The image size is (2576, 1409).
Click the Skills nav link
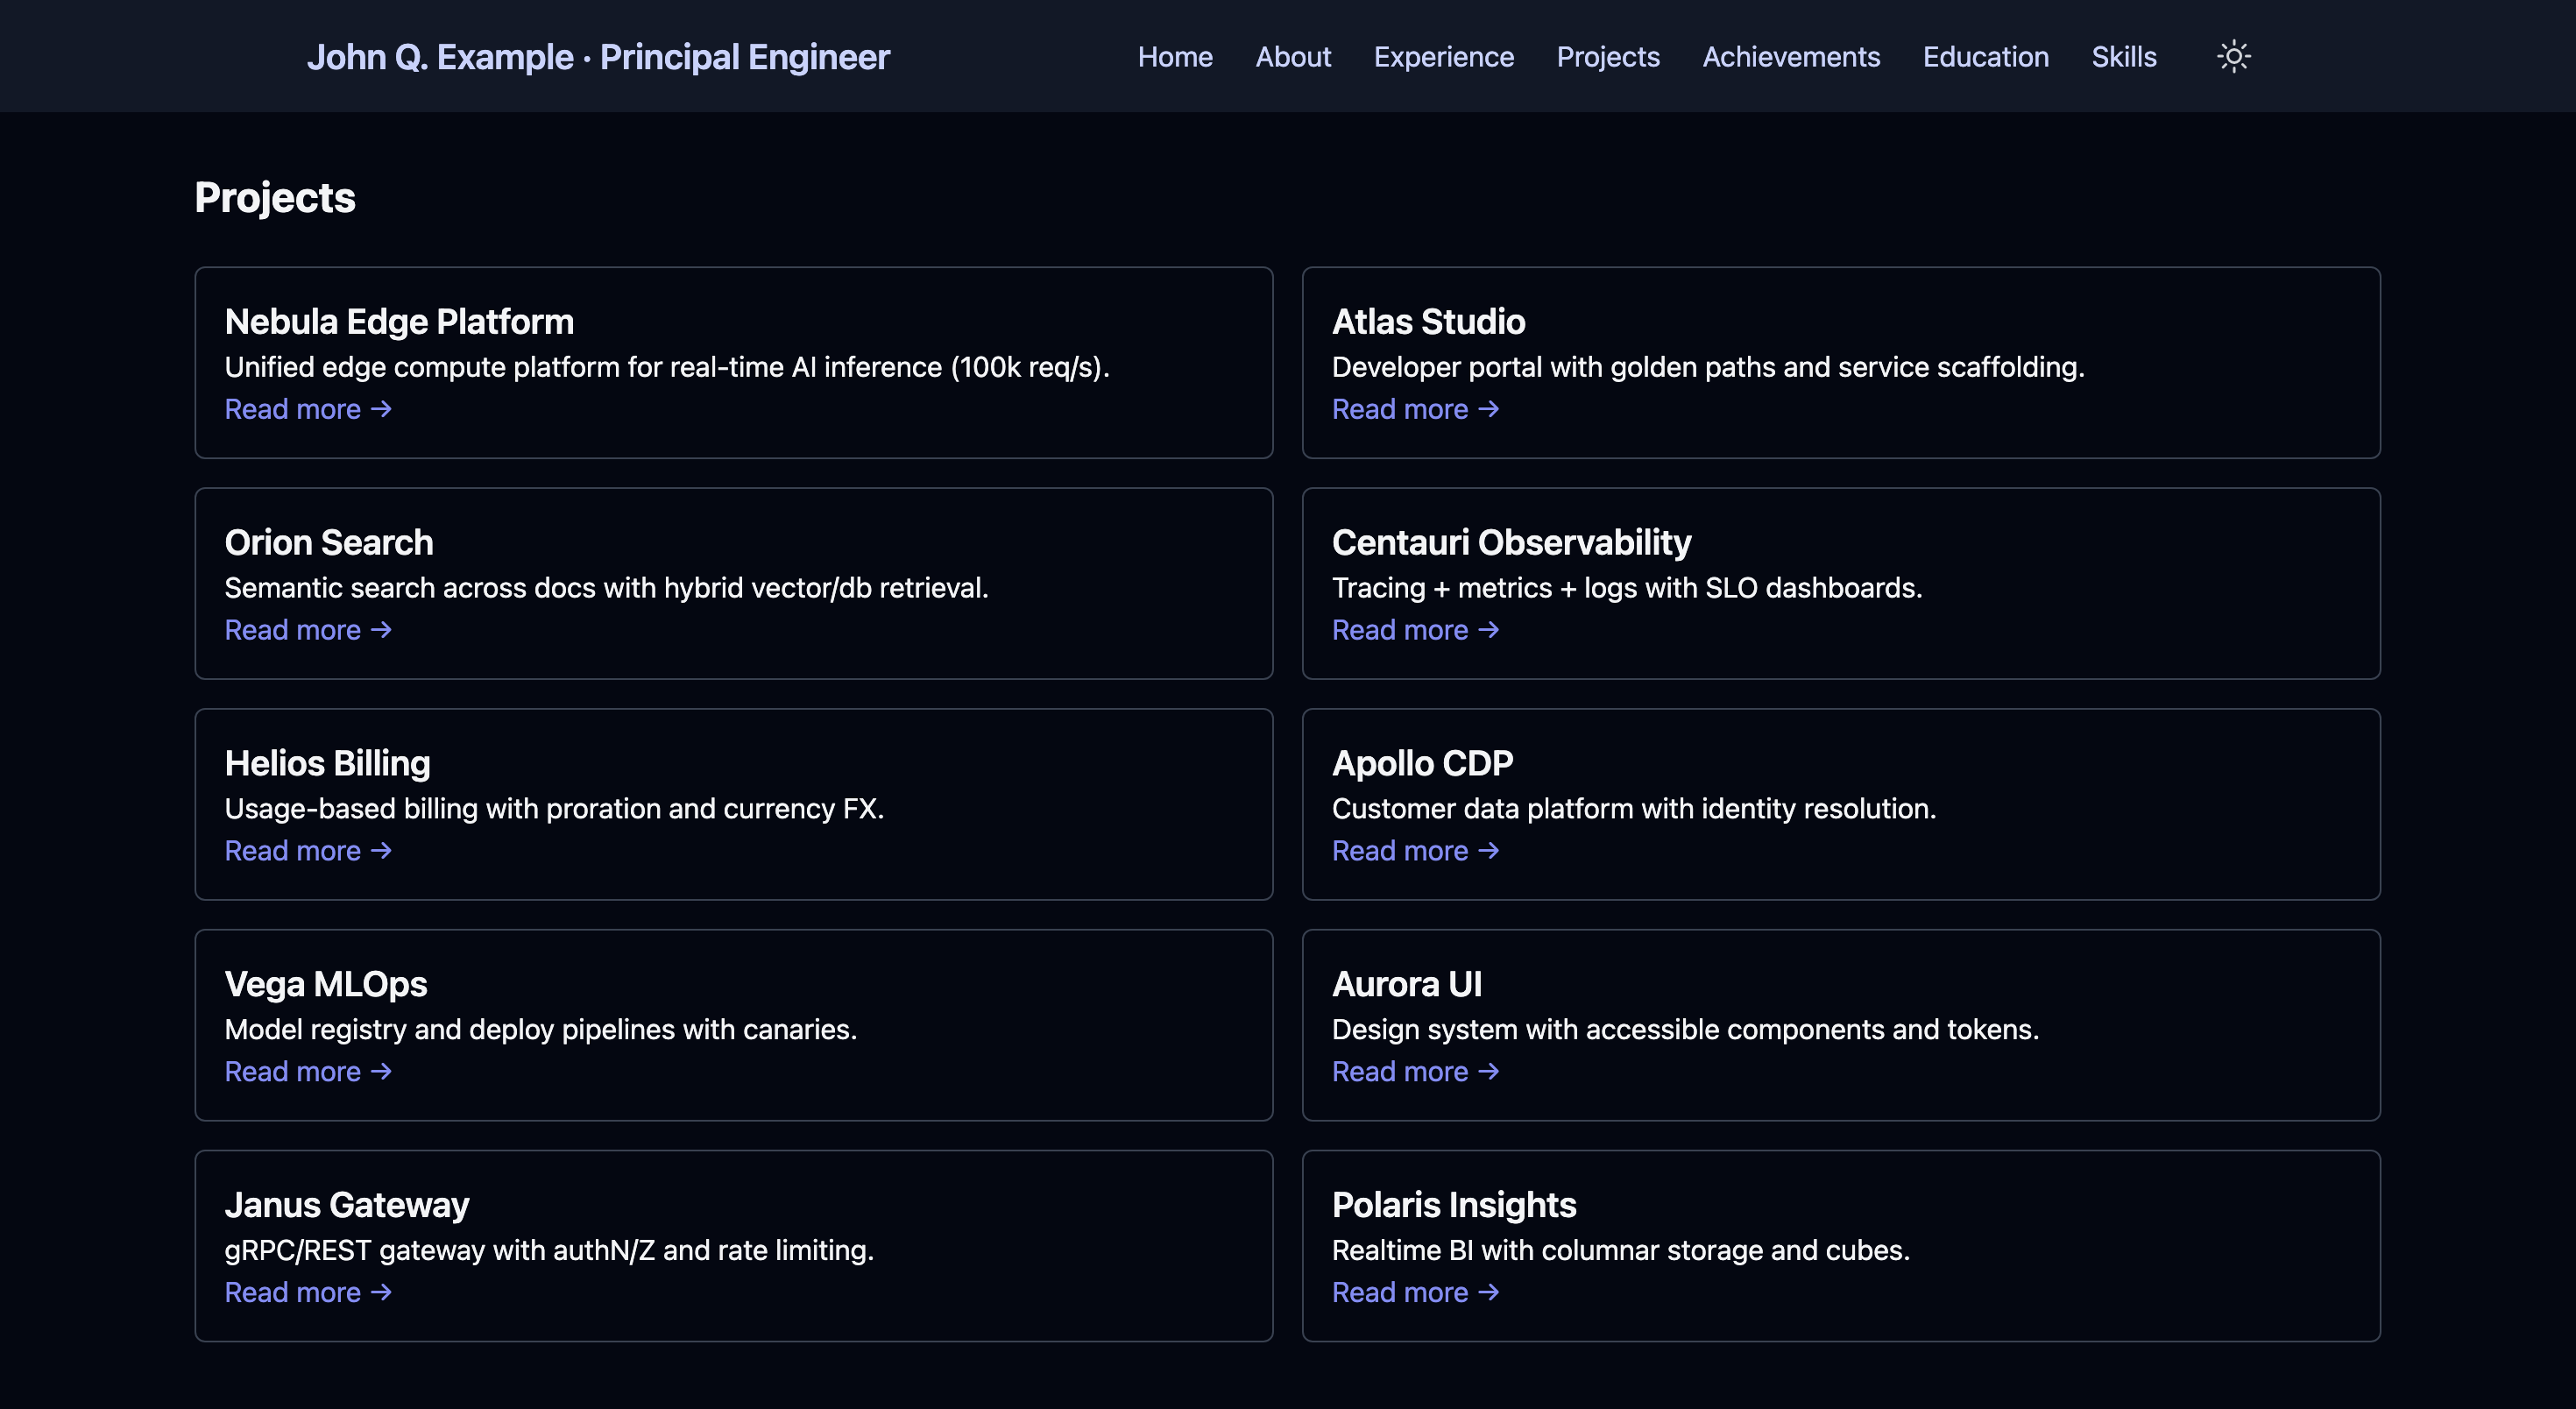2123,57
